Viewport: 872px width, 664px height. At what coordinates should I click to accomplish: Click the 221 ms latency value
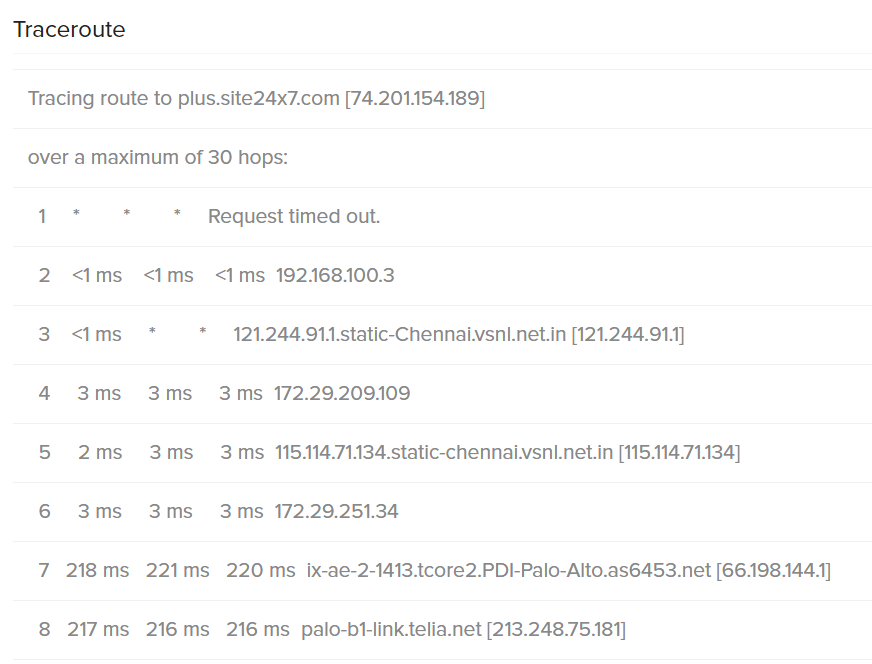click(178, 570)
